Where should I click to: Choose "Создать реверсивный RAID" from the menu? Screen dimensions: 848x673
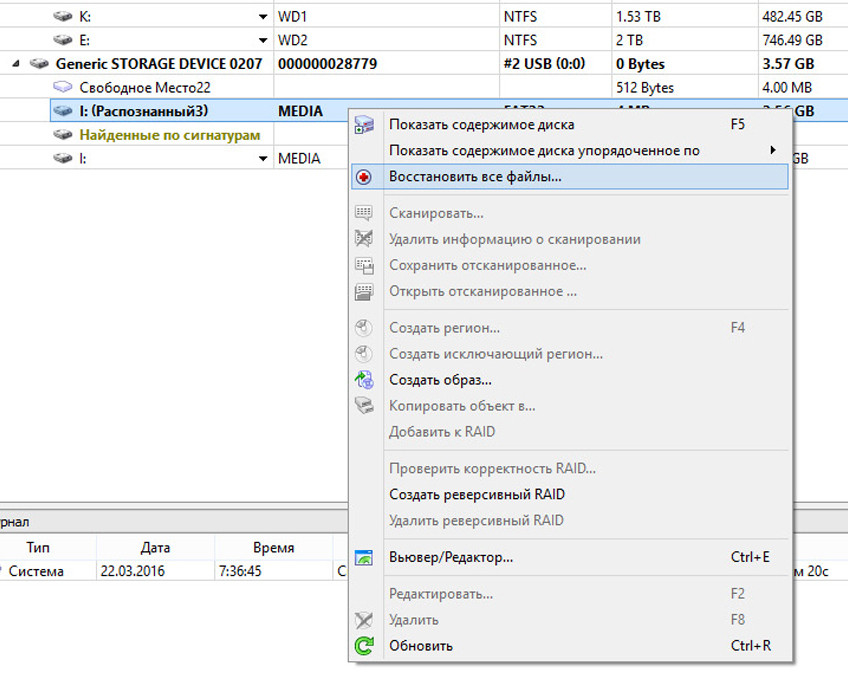pos(476,494)
